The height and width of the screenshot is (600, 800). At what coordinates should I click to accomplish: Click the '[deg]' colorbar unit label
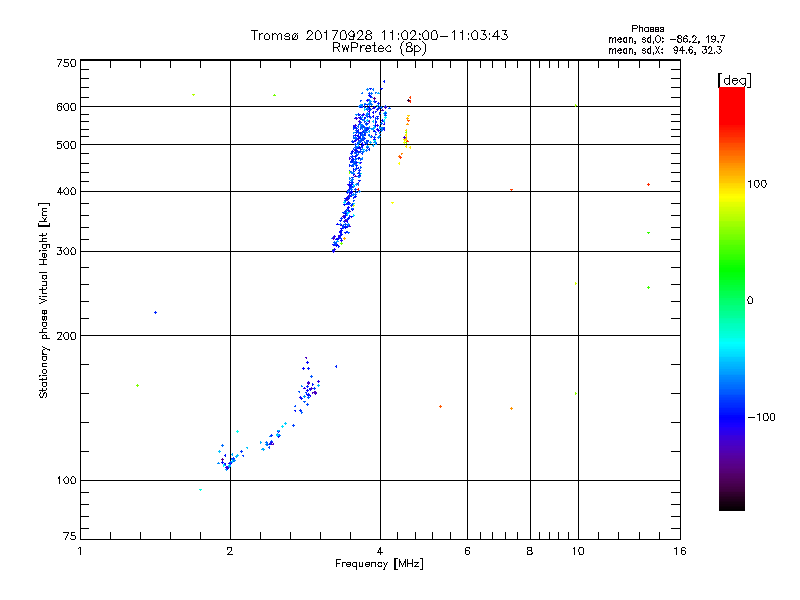pyautogui.click(x=734, y=80)
